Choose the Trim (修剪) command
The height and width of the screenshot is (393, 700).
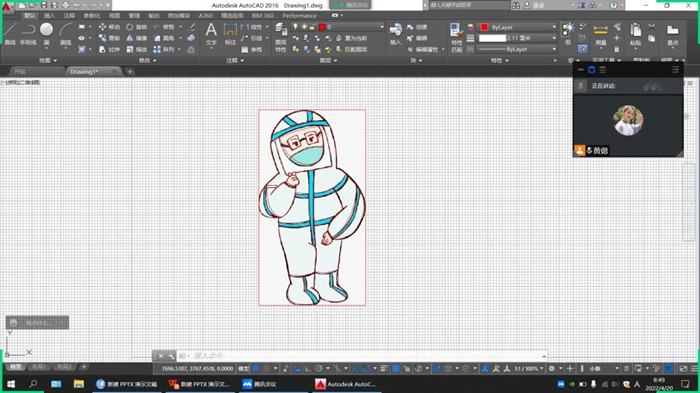coord(164,27)
